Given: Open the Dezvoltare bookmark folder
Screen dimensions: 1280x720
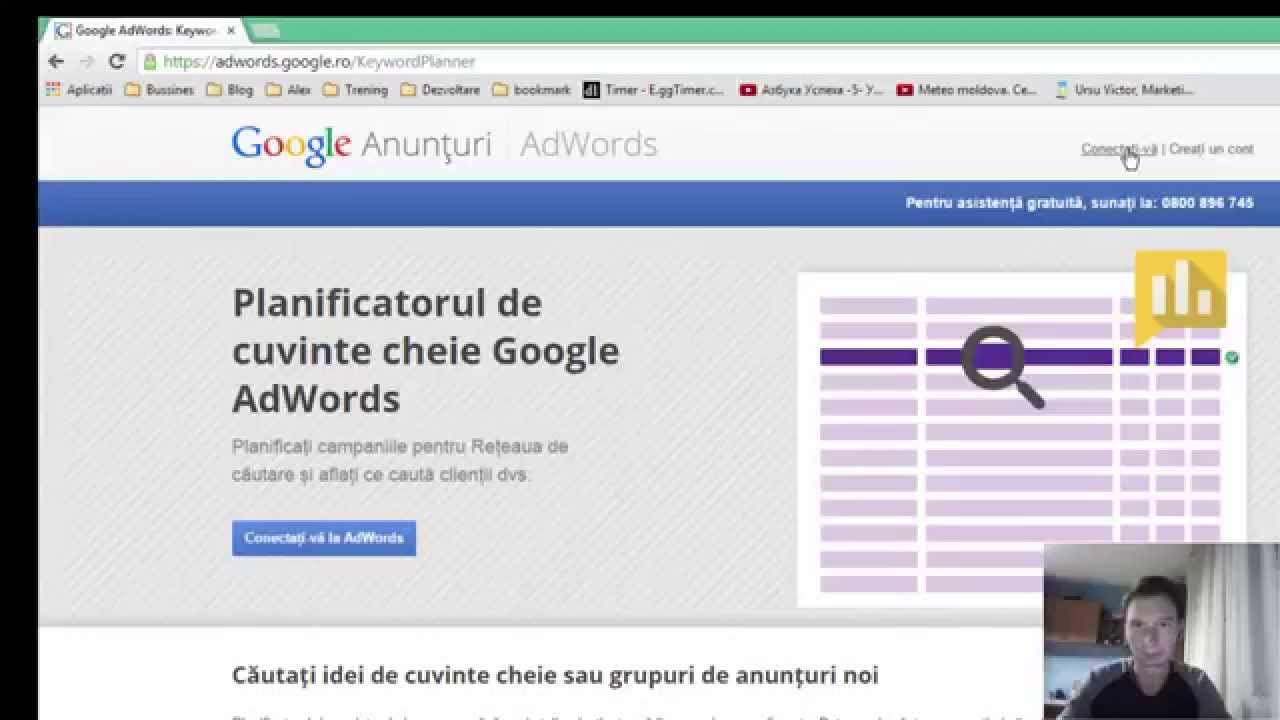Looking at the screenshot, I should [x=440, y=90].
